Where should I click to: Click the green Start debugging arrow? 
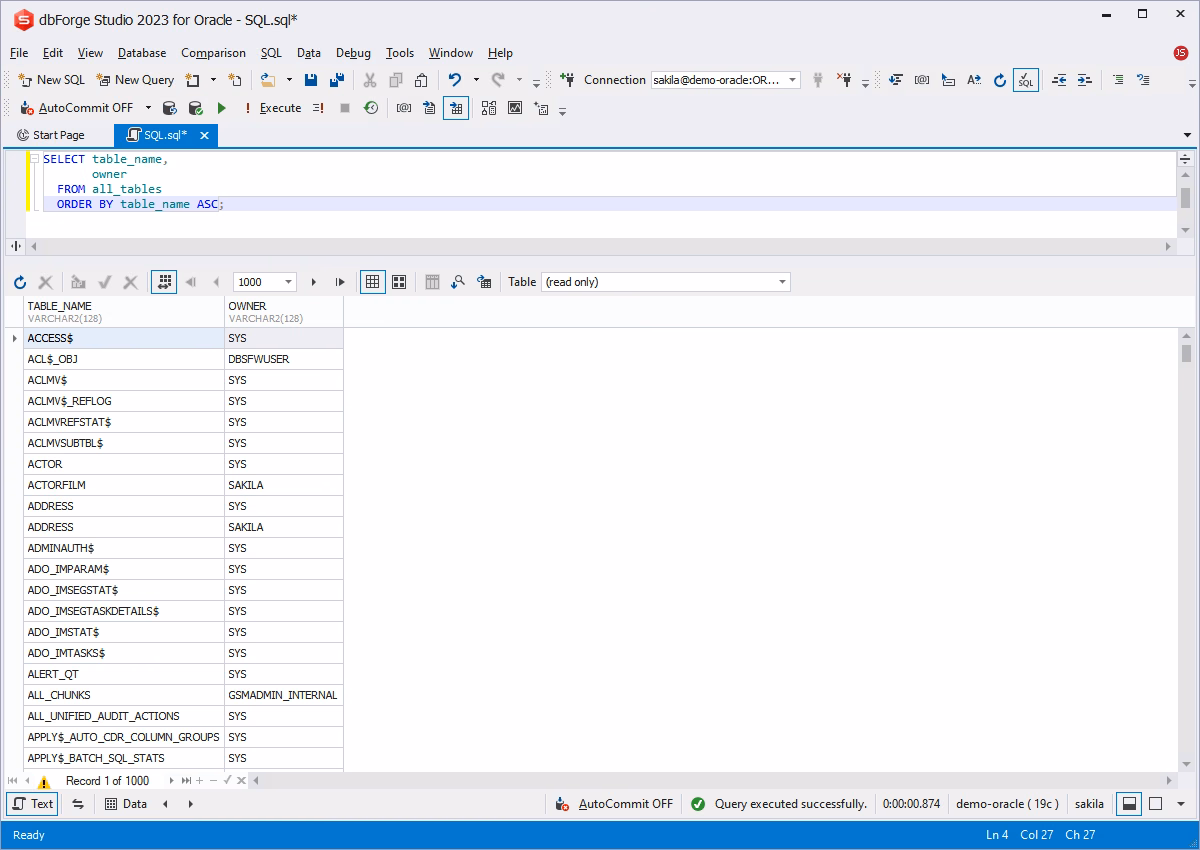pos(222,108)
